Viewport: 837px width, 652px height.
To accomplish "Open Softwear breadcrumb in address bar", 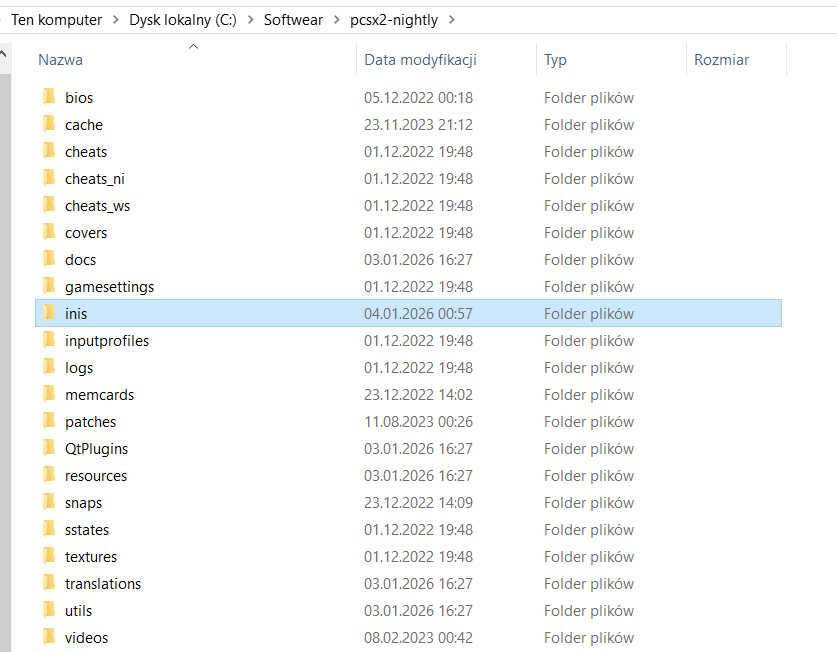I will [x=293, y=20].
